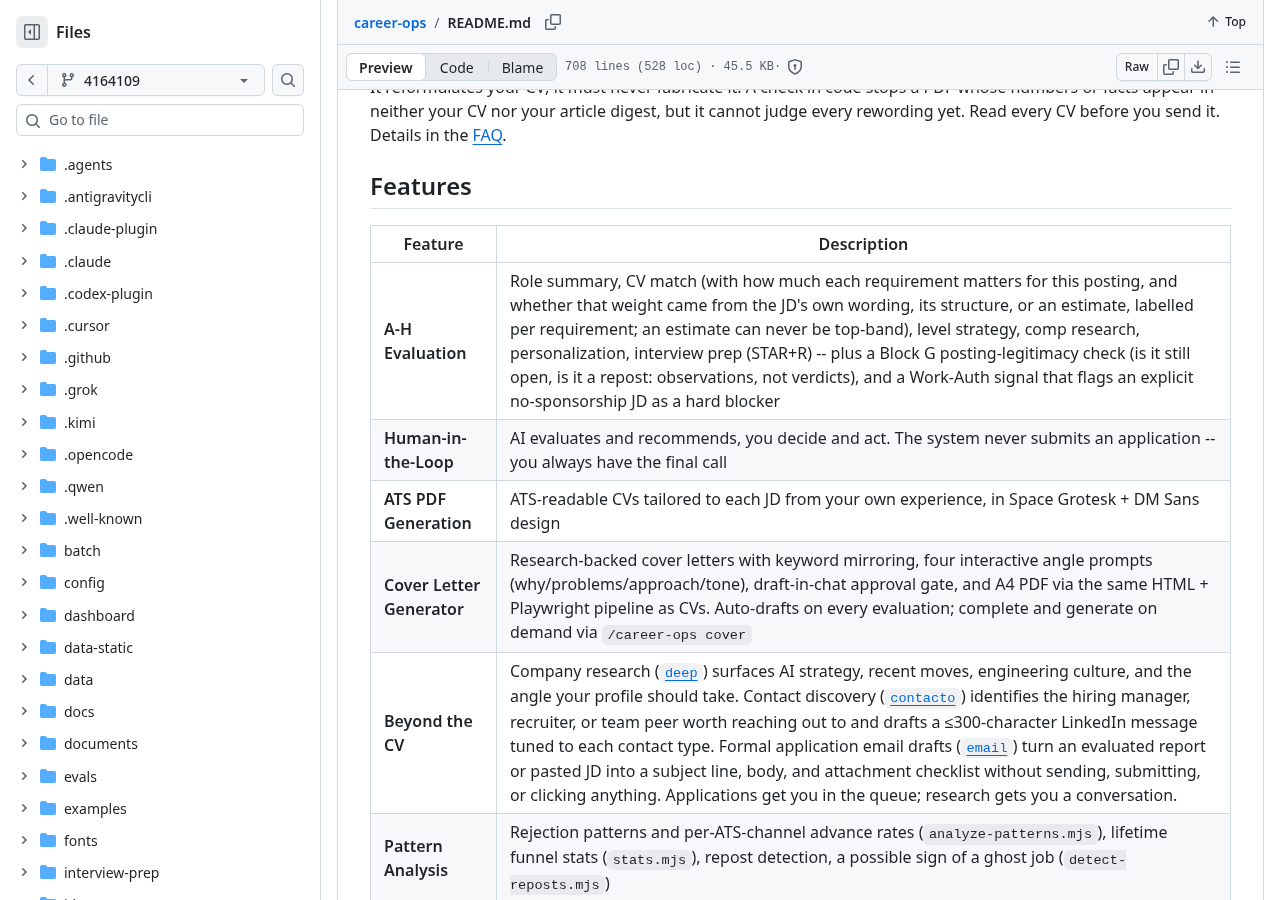Select the .opencode folder row
The image size is (1280, 900).
click(x=160, y=454)
